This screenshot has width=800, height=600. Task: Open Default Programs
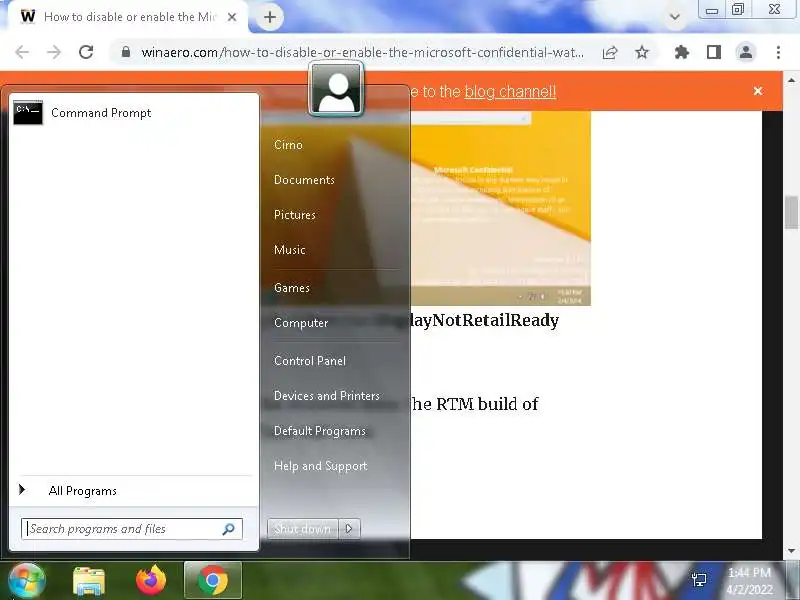319,431
